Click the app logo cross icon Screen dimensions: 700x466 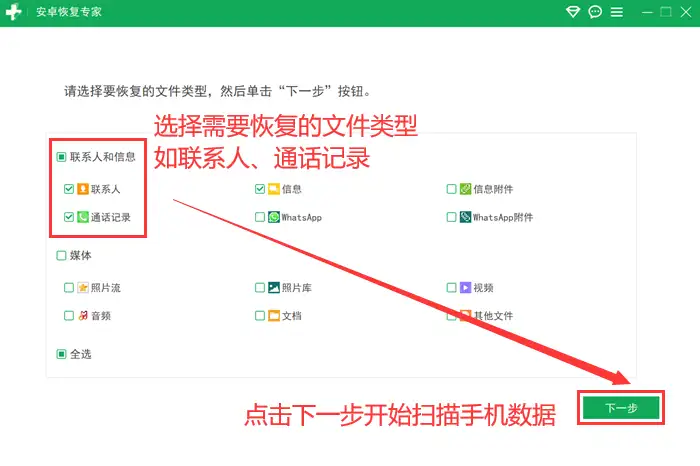[x=13, y=12]
